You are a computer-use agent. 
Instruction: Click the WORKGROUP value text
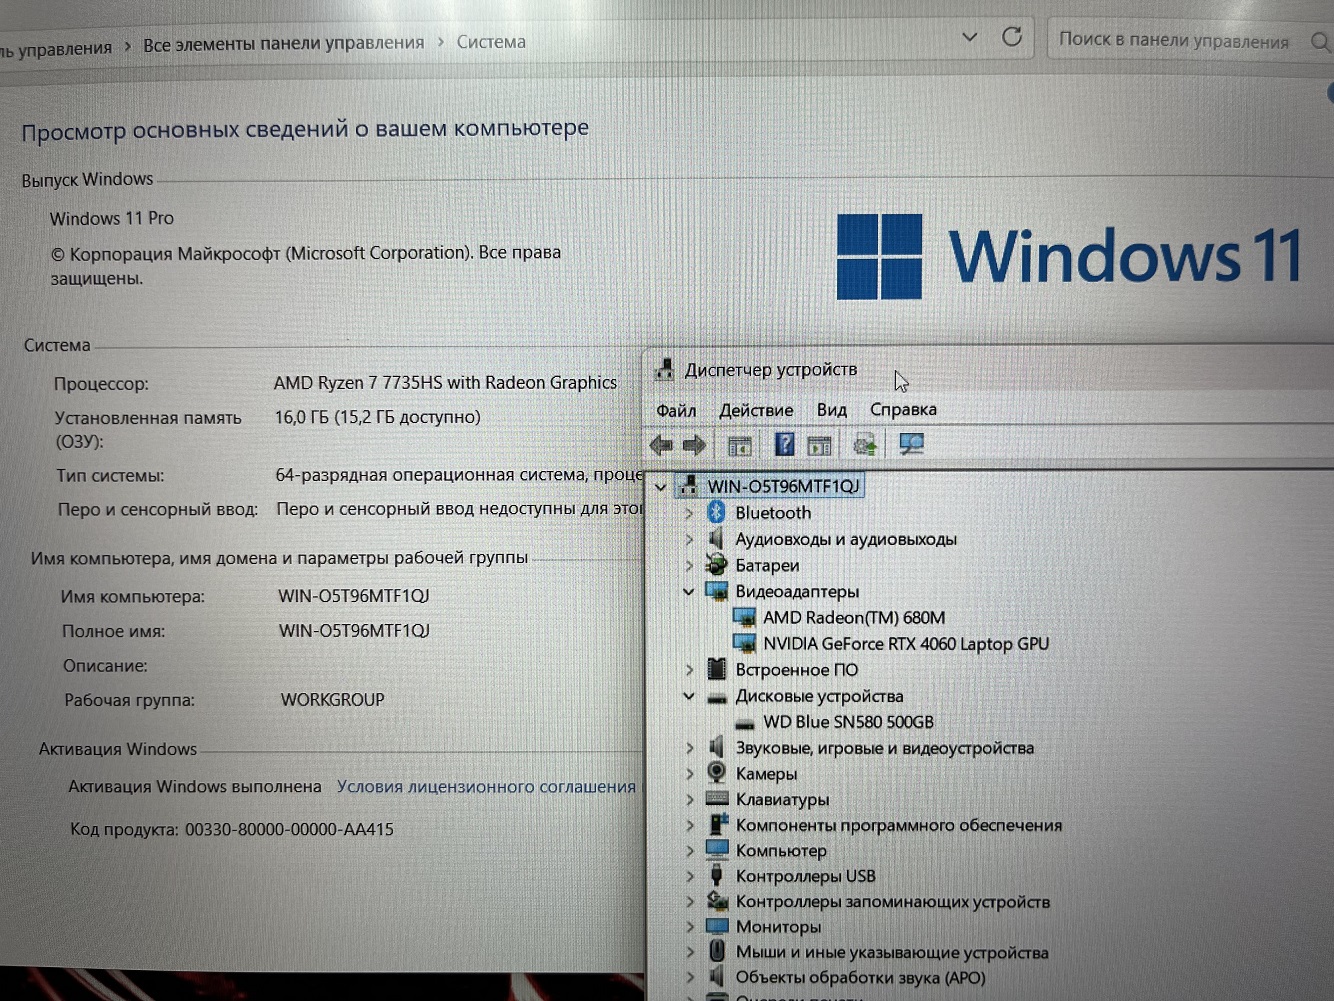coord(332,700)
